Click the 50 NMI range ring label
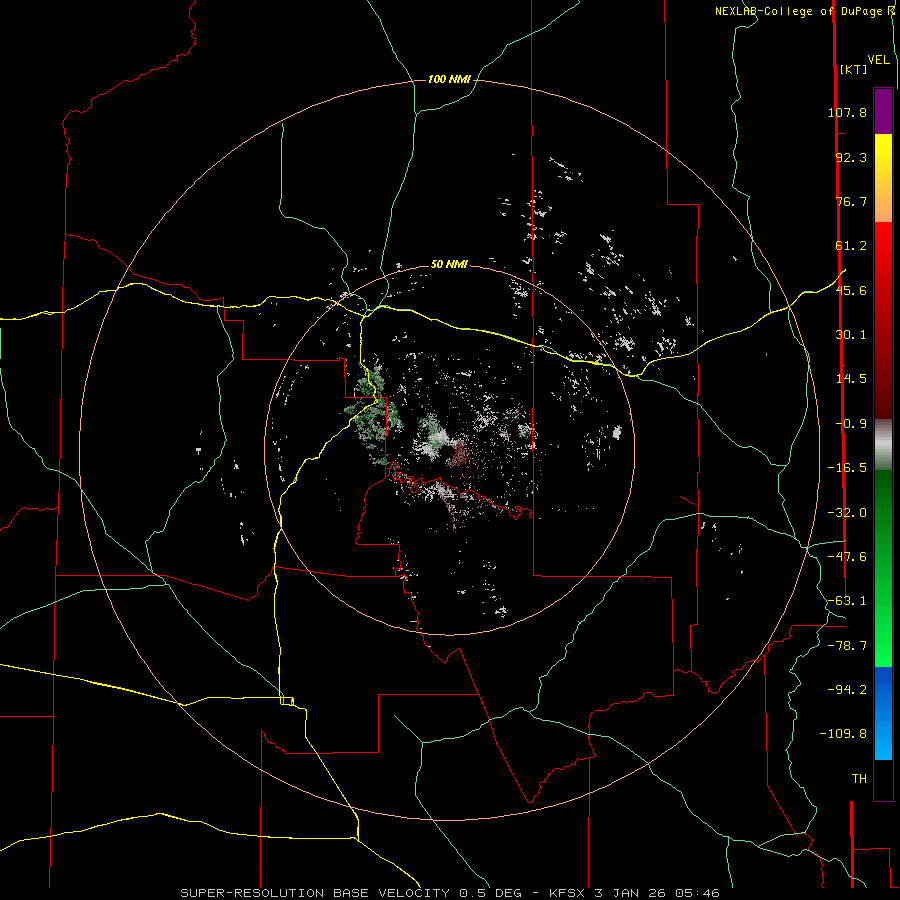900x900 pixels. [x=449, y=264]
